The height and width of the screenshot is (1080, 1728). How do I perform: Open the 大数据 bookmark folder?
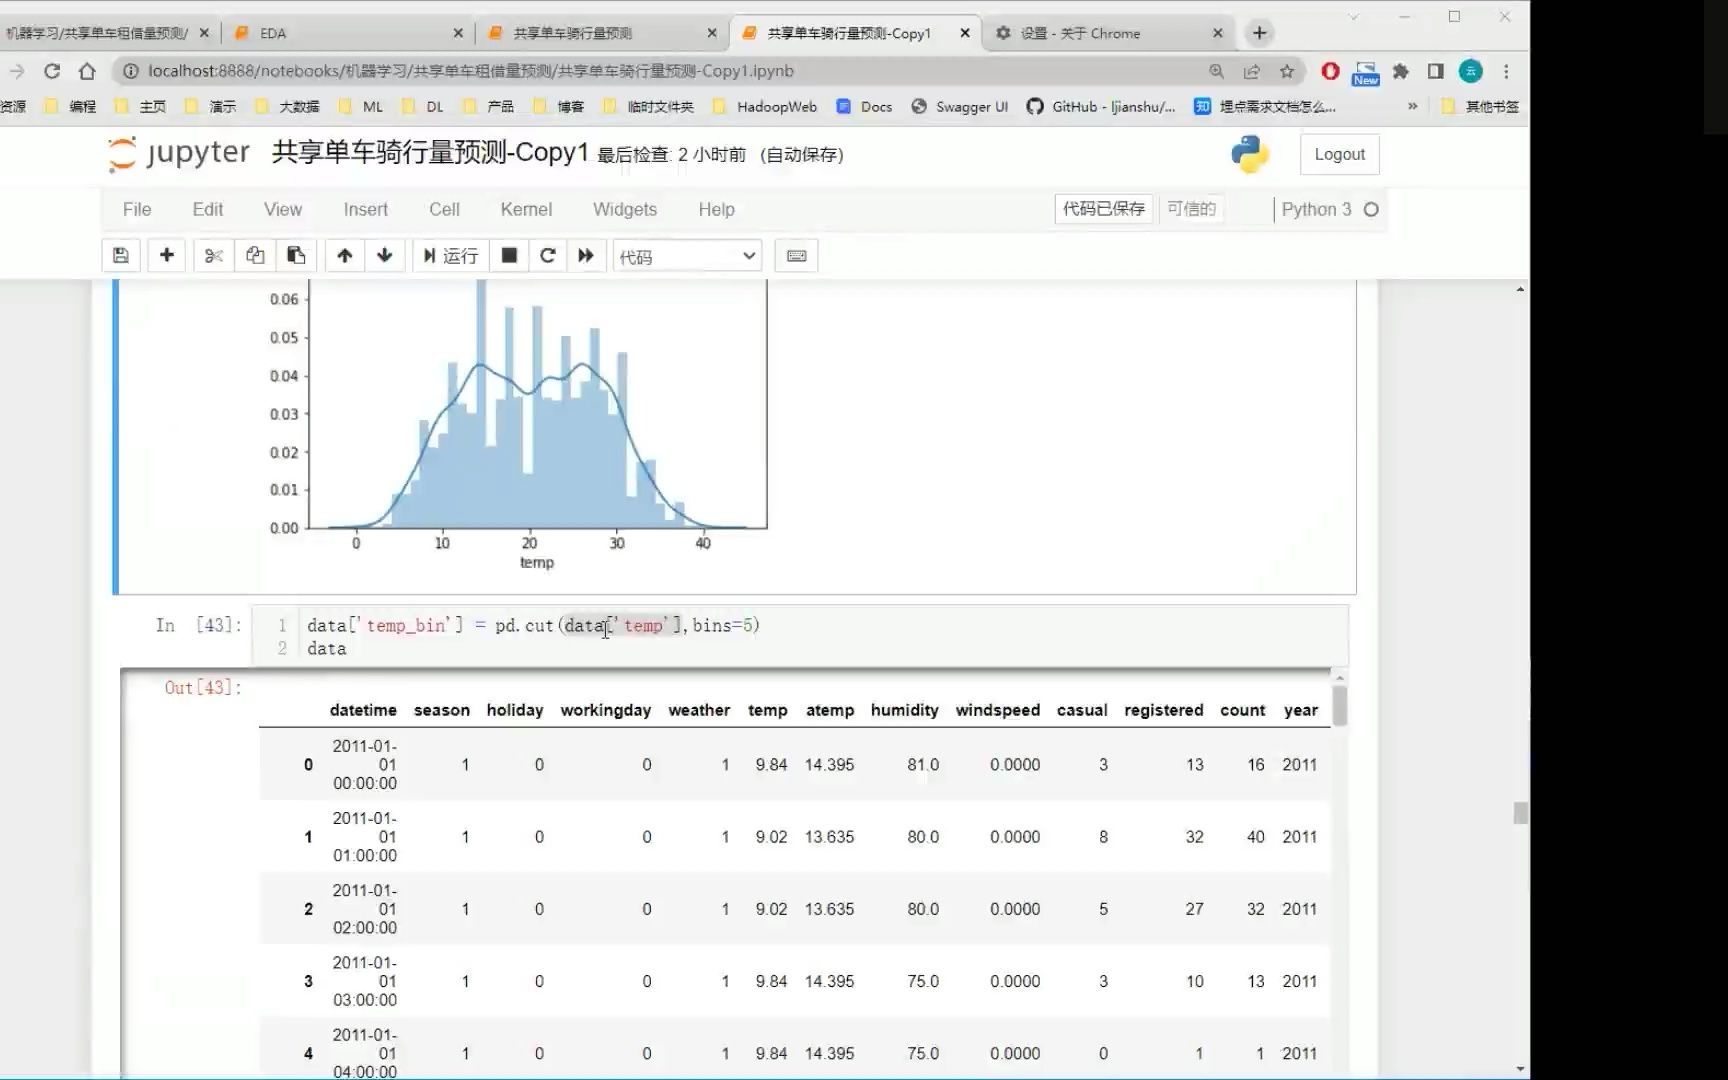pyautogui.click(x=288, y=106)
